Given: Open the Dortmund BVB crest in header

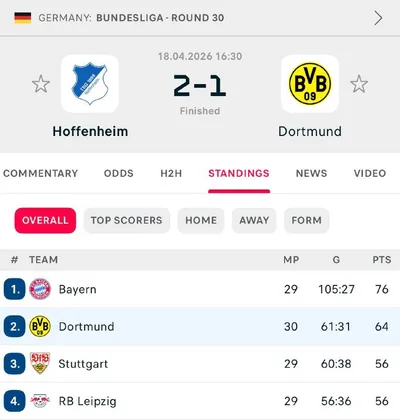Looking at the screenshot, I should tap(310, 84).
